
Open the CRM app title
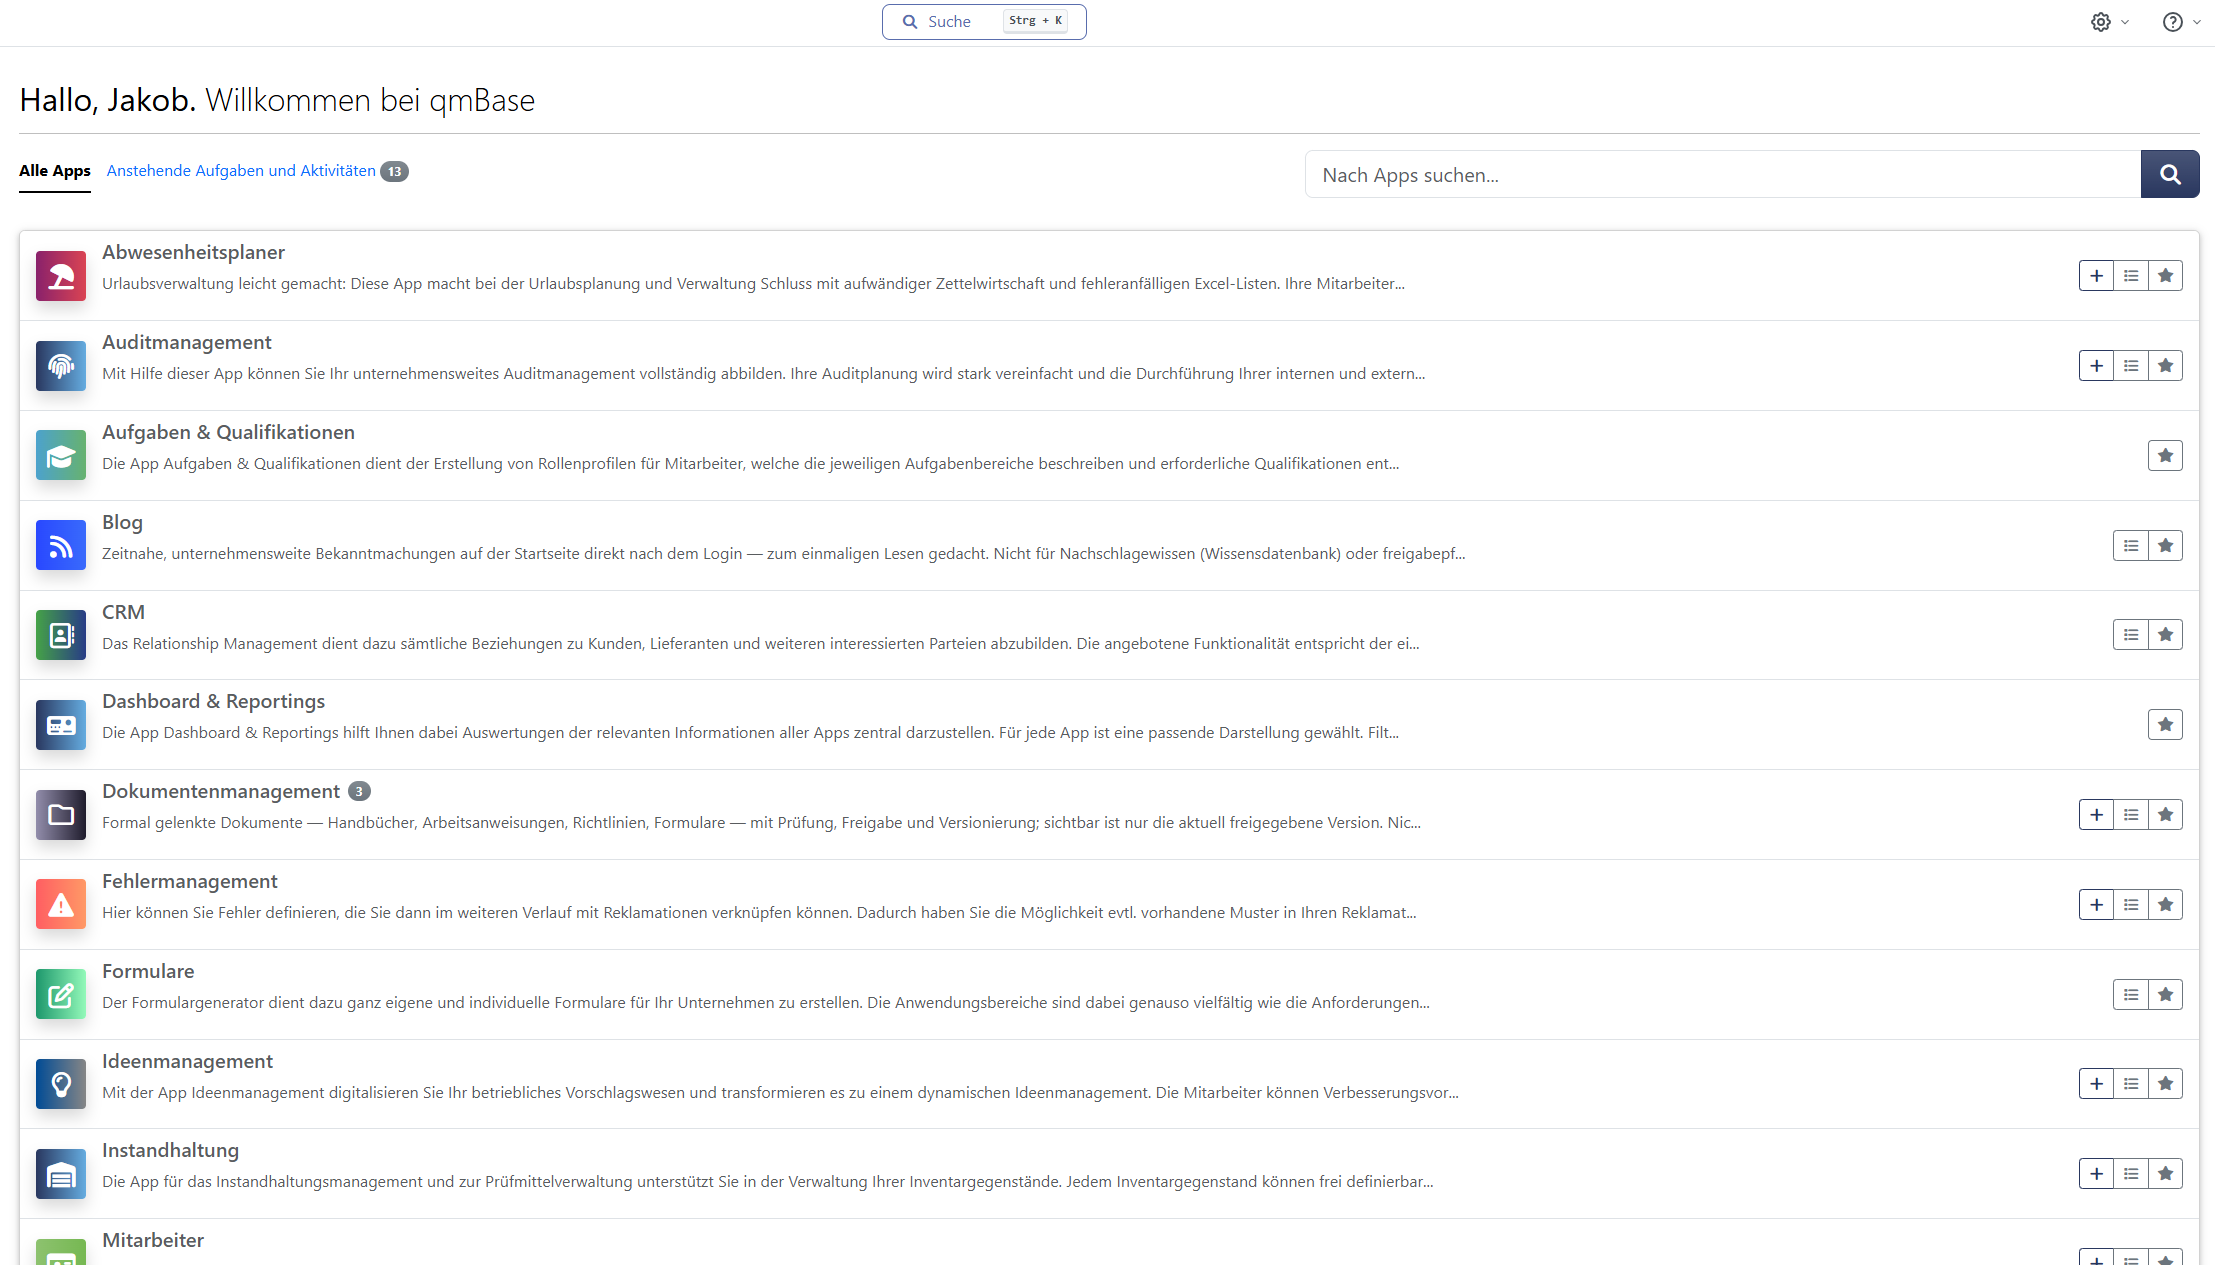pos(123,613)
